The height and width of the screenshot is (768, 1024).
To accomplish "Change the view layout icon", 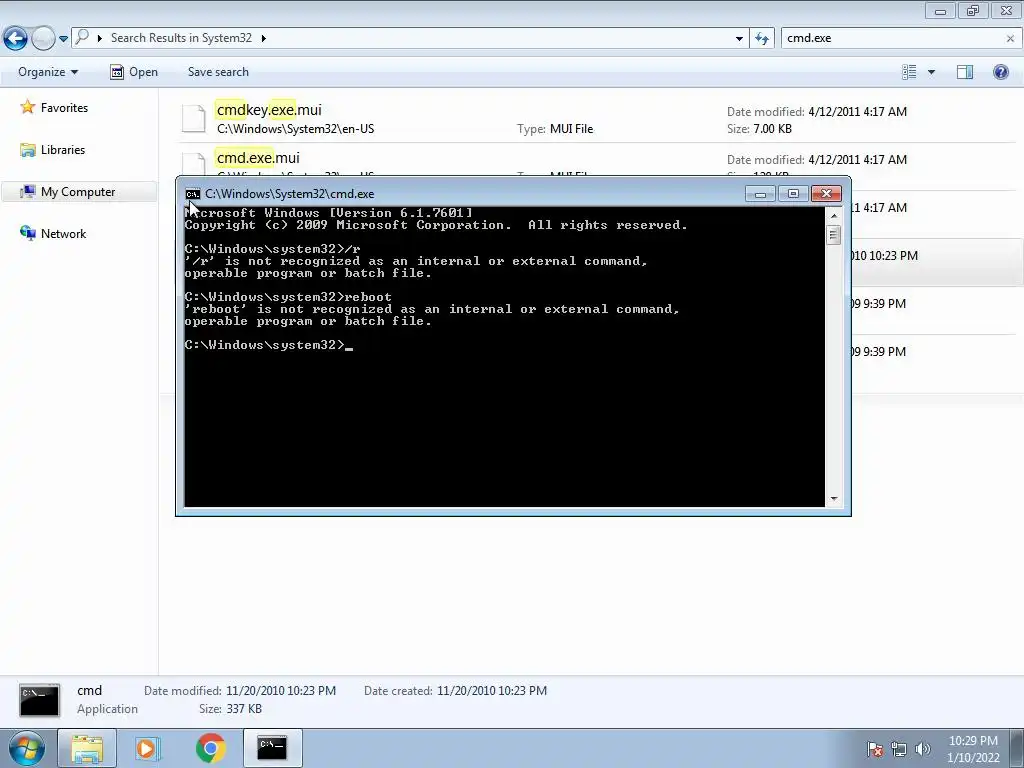I will pyautogui.click(x=909, y=72).
